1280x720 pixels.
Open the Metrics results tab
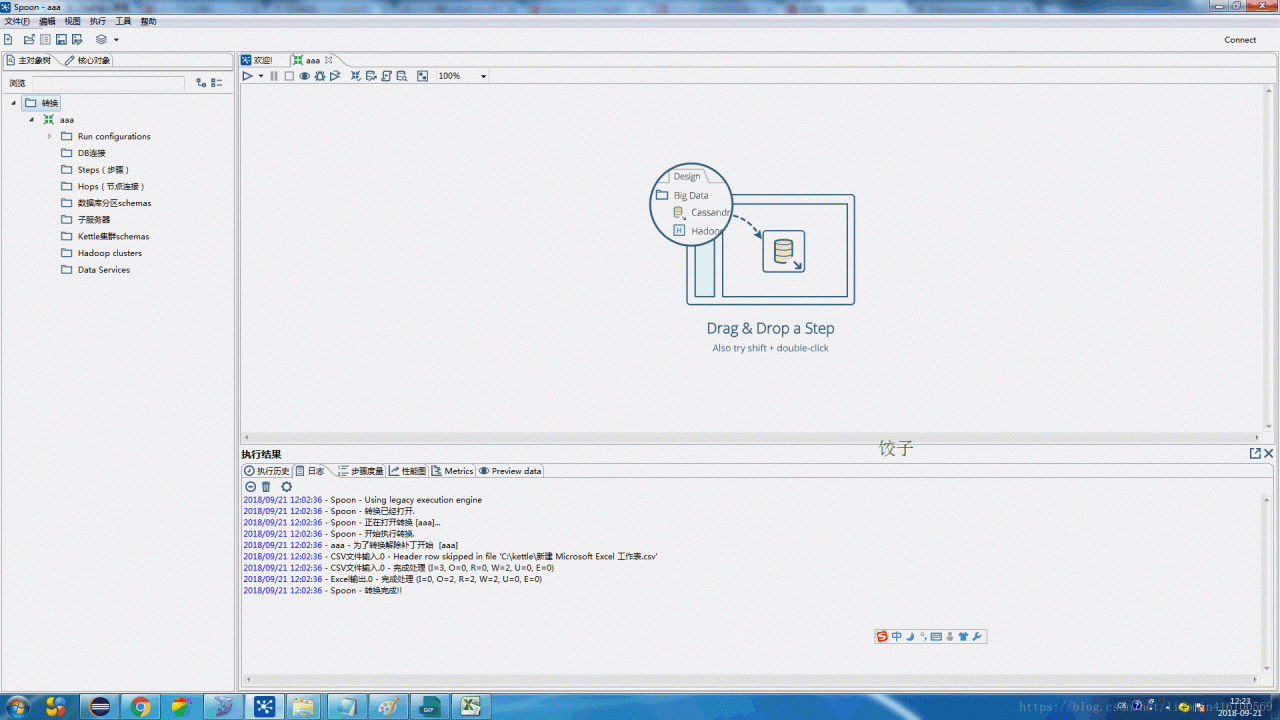[452, 471]
